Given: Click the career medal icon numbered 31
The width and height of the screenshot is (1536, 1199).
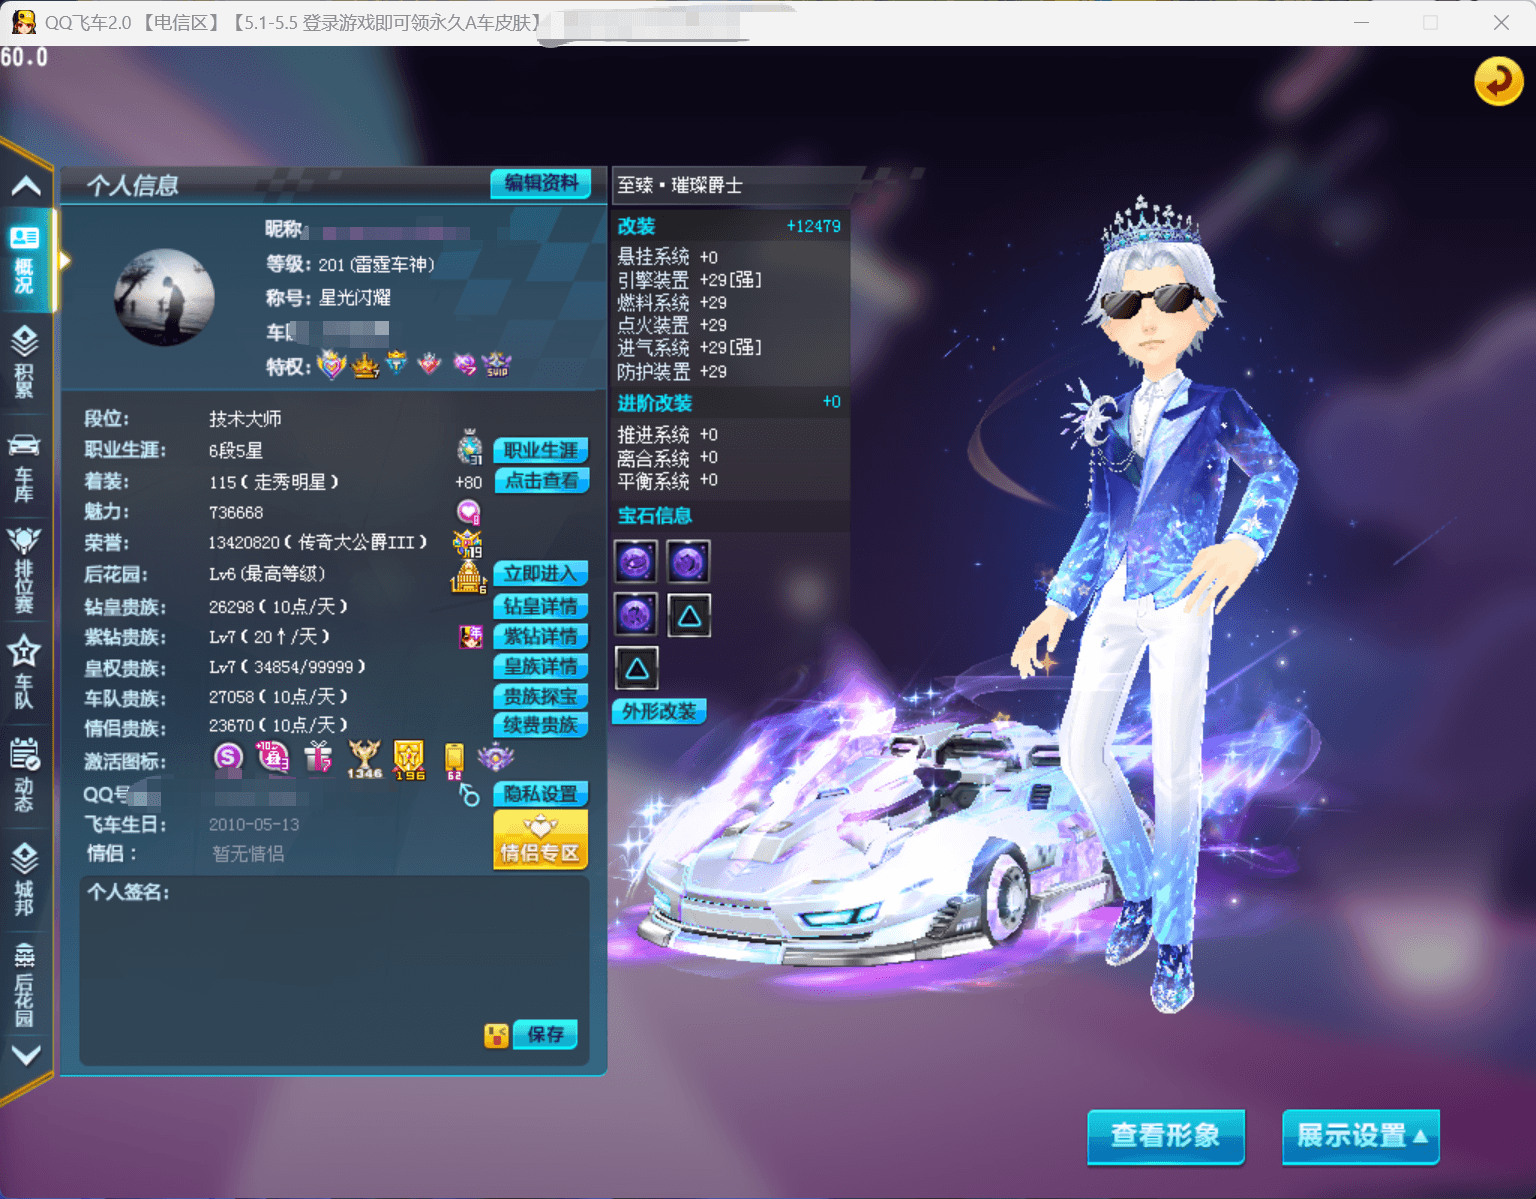Looking at the screenshot, I should click(x=470, y=447).
